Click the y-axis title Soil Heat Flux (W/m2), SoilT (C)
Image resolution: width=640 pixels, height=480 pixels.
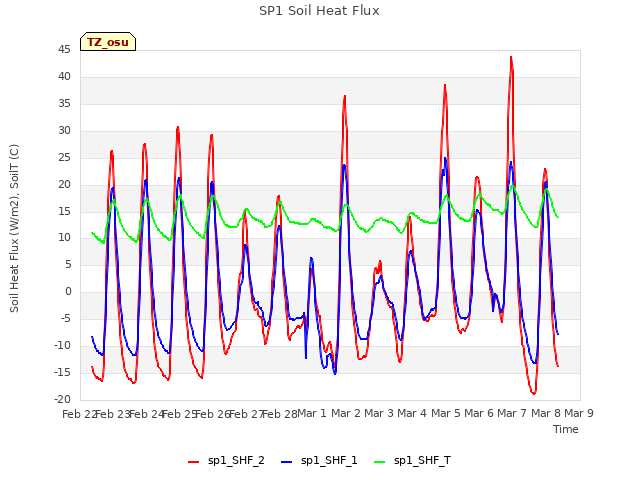click(x=14, y=228)
